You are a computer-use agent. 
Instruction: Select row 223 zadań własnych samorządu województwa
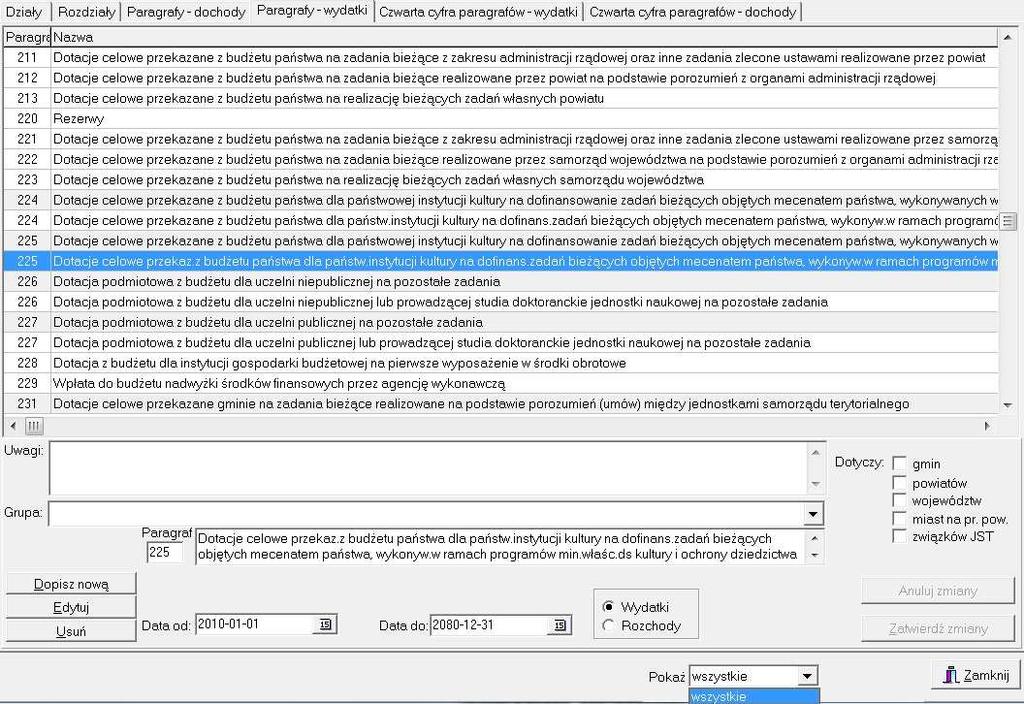(500, 180)
